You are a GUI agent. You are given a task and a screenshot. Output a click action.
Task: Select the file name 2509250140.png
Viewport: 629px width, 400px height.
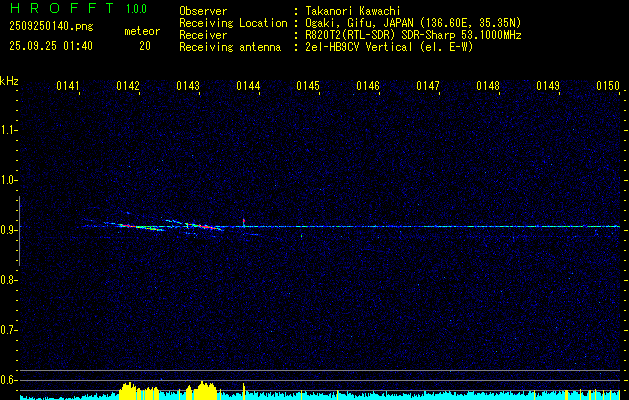tap(51, 26)
